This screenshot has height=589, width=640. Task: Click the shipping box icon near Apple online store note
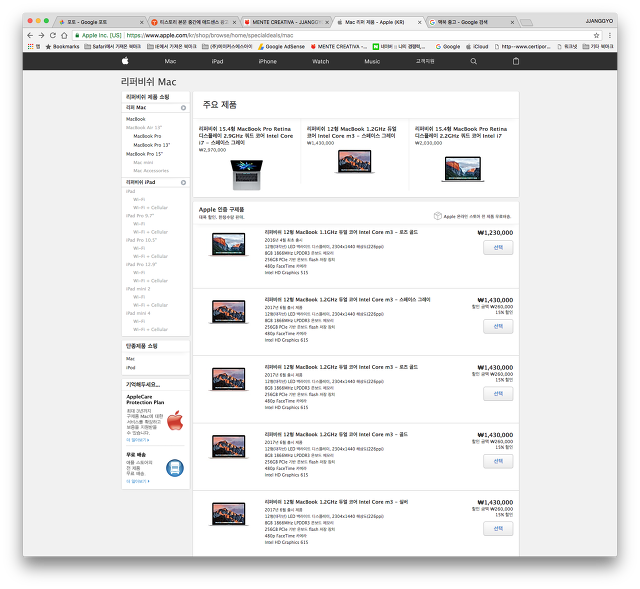438,216
